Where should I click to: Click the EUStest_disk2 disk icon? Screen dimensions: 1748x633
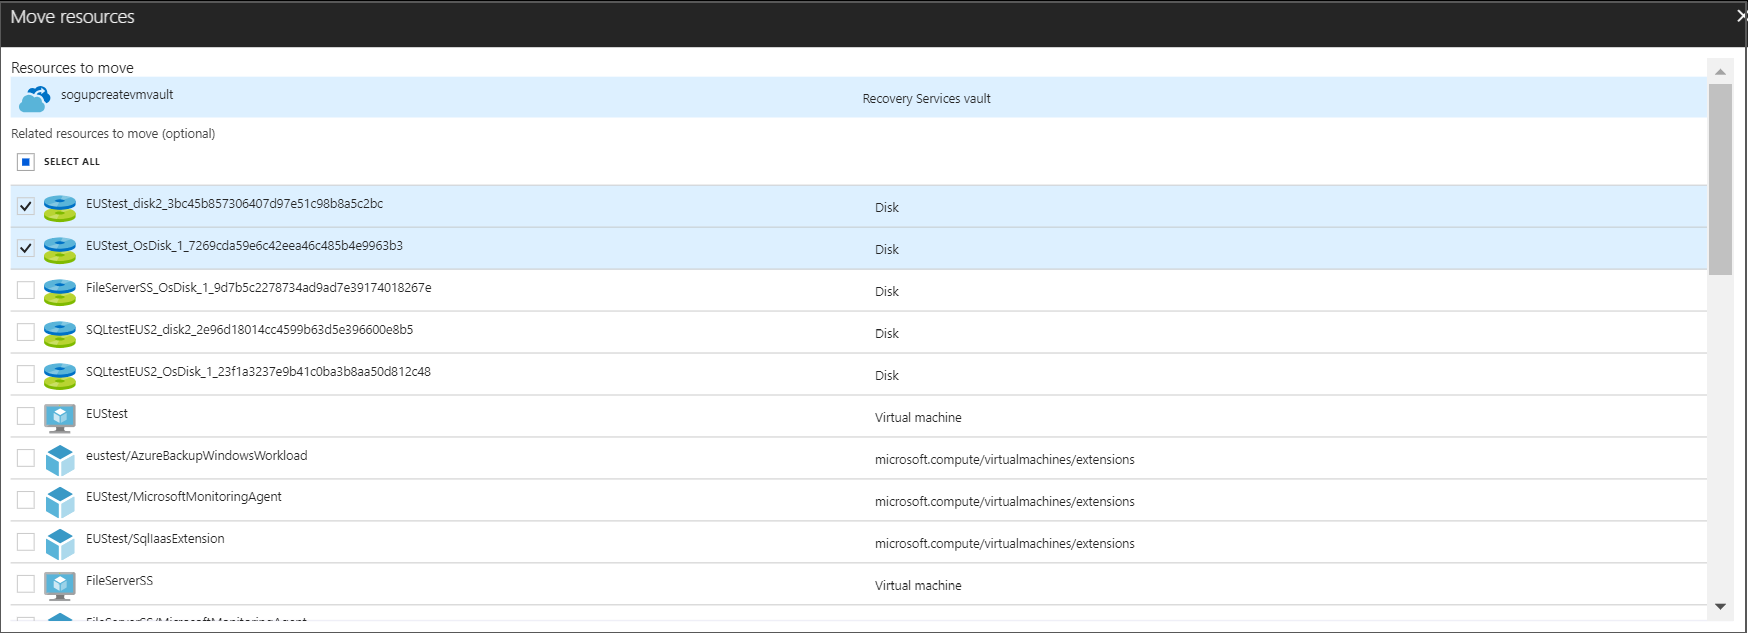tap(60, 208)
